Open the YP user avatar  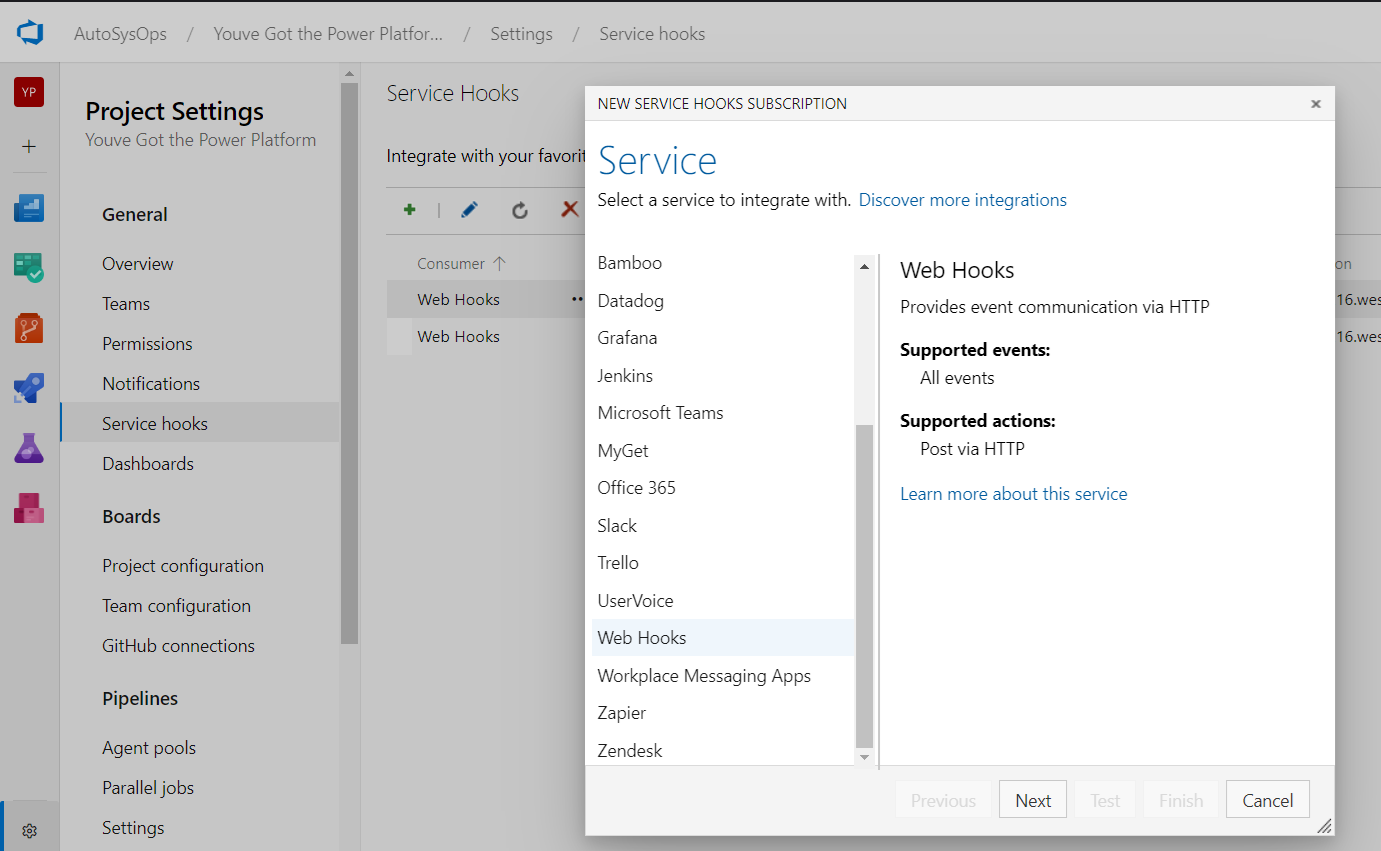coord(29,91)
